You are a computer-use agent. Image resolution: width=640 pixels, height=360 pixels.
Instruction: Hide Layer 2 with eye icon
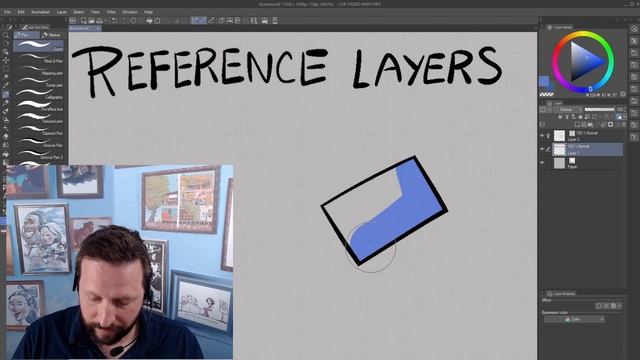(542, 136)
